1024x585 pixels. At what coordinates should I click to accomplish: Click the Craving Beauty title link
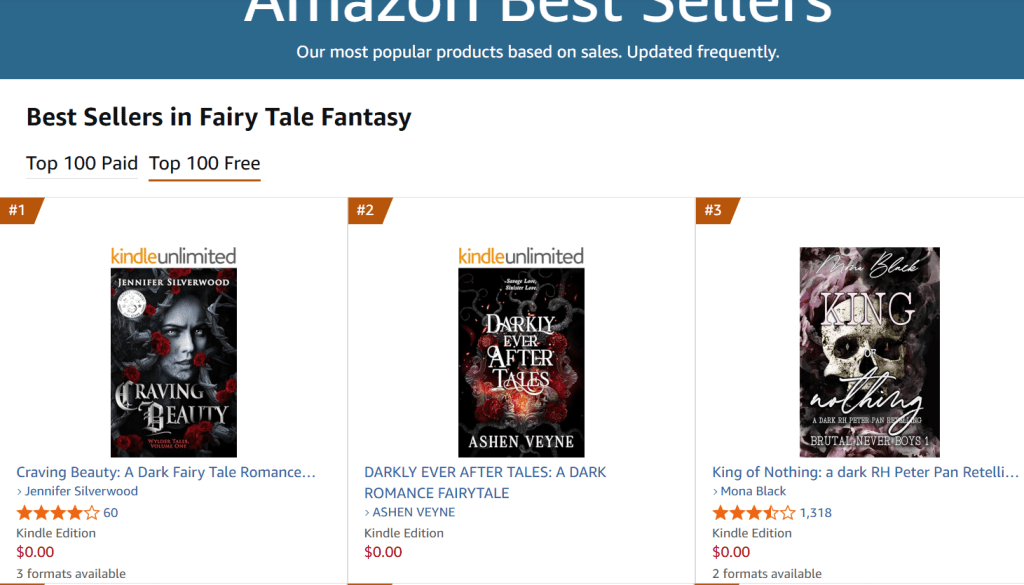(x=166, y=472)
